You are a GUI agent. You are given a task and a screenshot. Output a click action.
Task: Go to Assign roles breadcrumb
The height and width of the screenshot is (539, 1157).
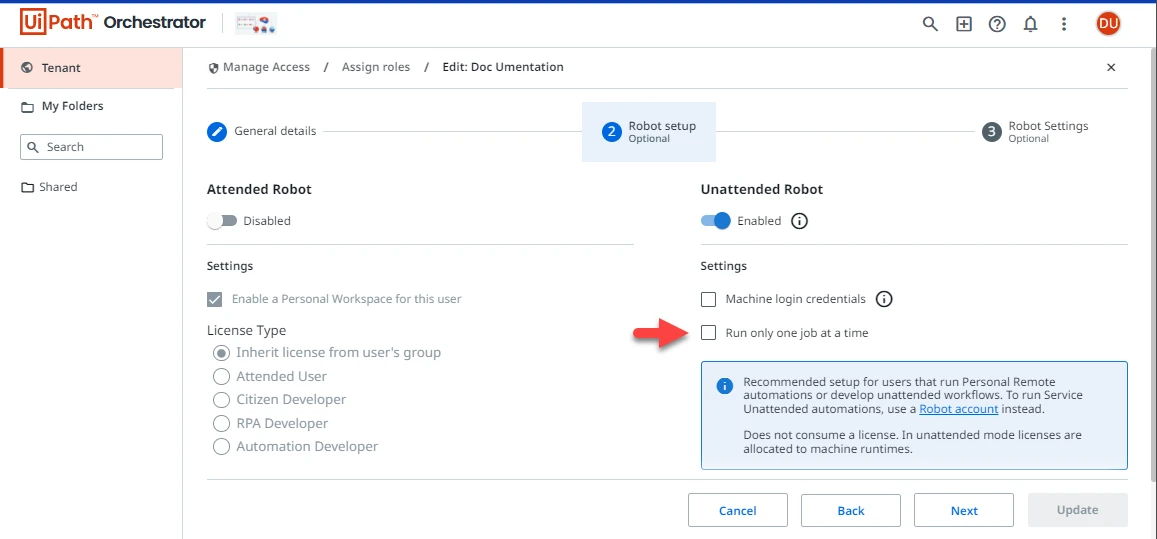pyautogui.click(x=376, y=67)
